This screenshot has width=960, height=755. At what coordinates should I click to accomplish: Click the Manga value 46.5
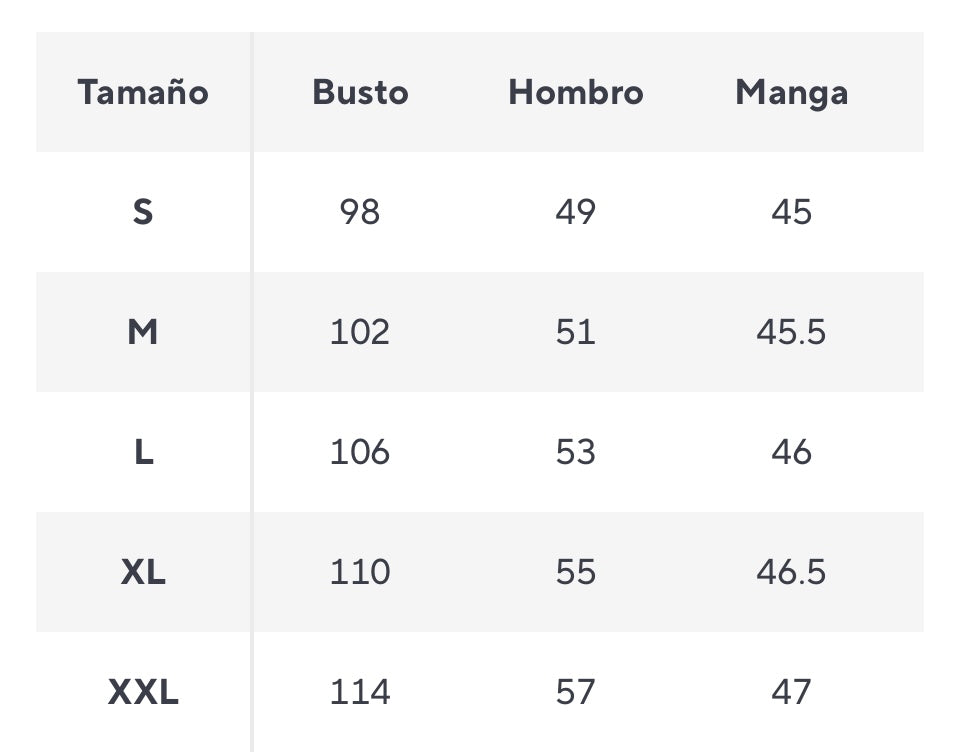point(791,572)
